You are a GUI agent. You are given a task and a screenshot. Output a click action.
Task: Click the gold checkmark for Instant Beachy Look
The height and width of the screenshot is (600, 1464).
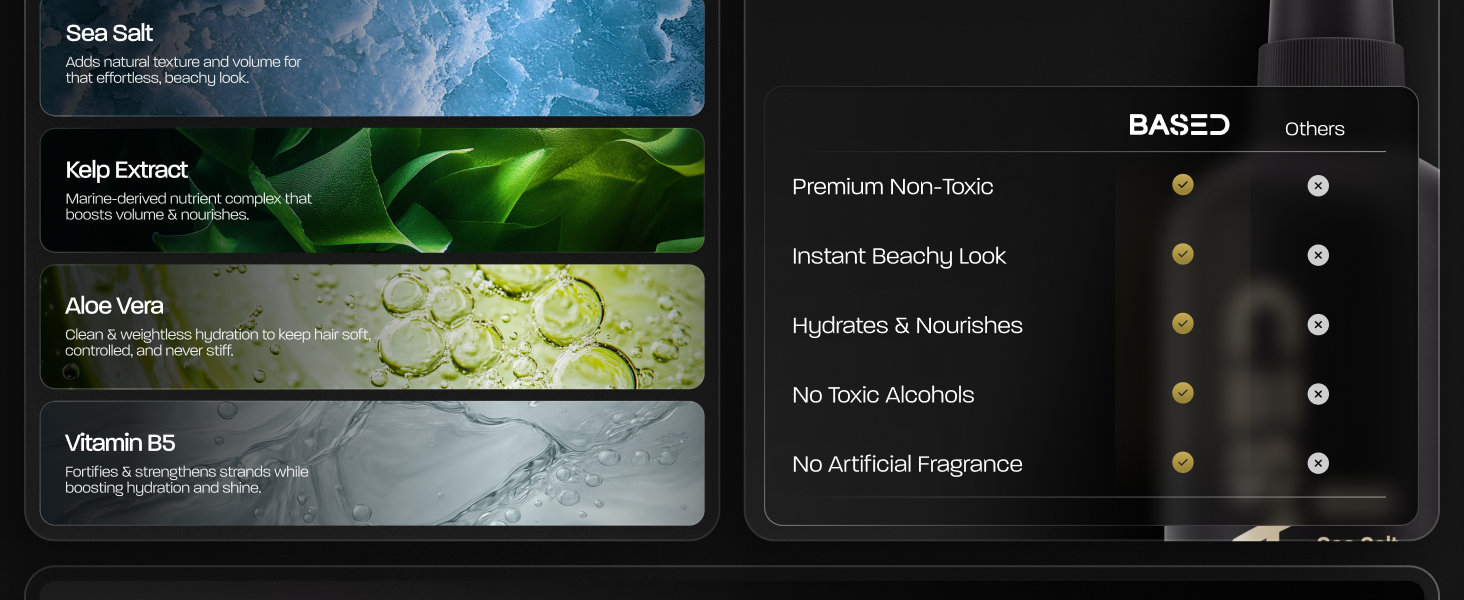click(x=1183, y=254)
